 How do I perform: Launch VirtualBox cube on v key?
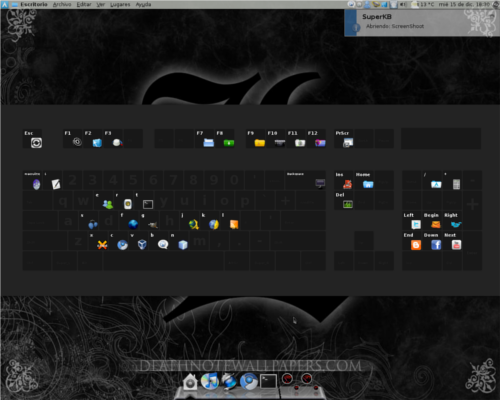pyautogui.click(x=142, y=245)
